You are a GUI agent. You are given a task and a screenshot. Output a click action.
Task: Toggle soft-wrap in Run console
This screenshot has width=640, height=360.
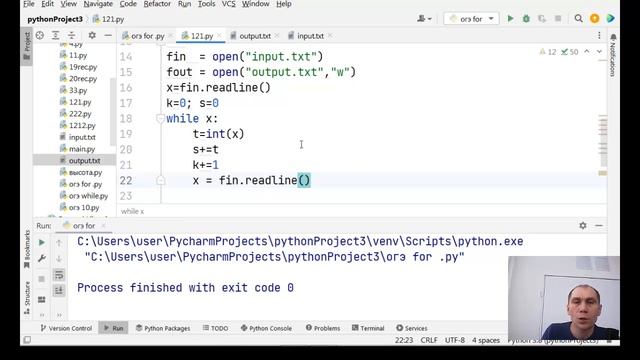coord(59,275)
